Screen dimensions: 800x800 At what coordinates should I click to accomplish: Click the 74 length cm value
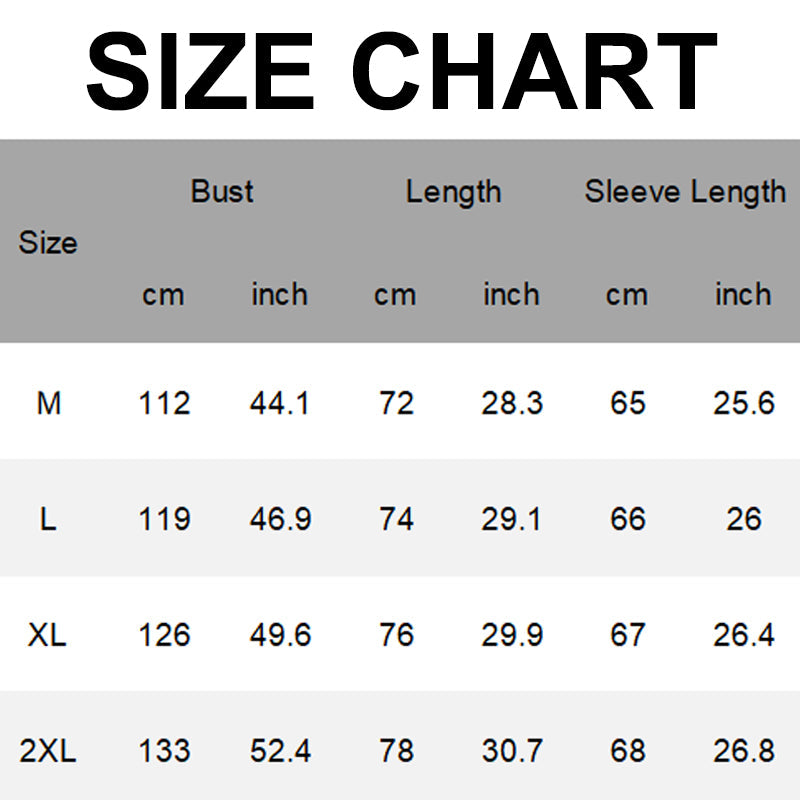(x=396, y=519)
